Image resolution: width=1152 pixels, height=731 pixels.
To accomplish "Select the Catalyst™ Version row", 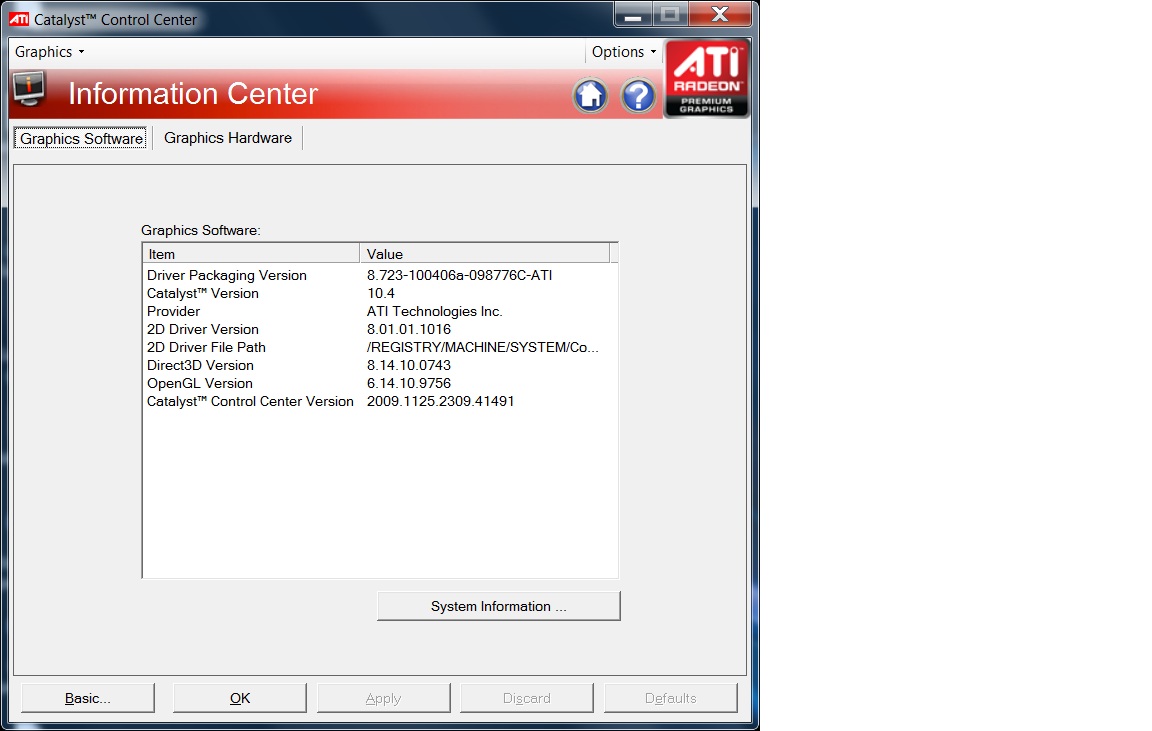I will point(380,293).
